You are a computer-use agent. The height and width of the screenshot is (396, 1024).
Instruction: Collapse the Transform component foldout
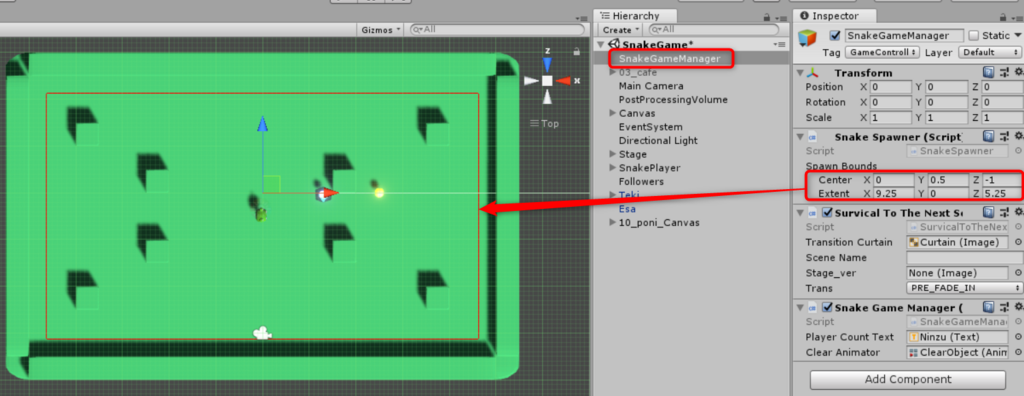pos(800,73)
